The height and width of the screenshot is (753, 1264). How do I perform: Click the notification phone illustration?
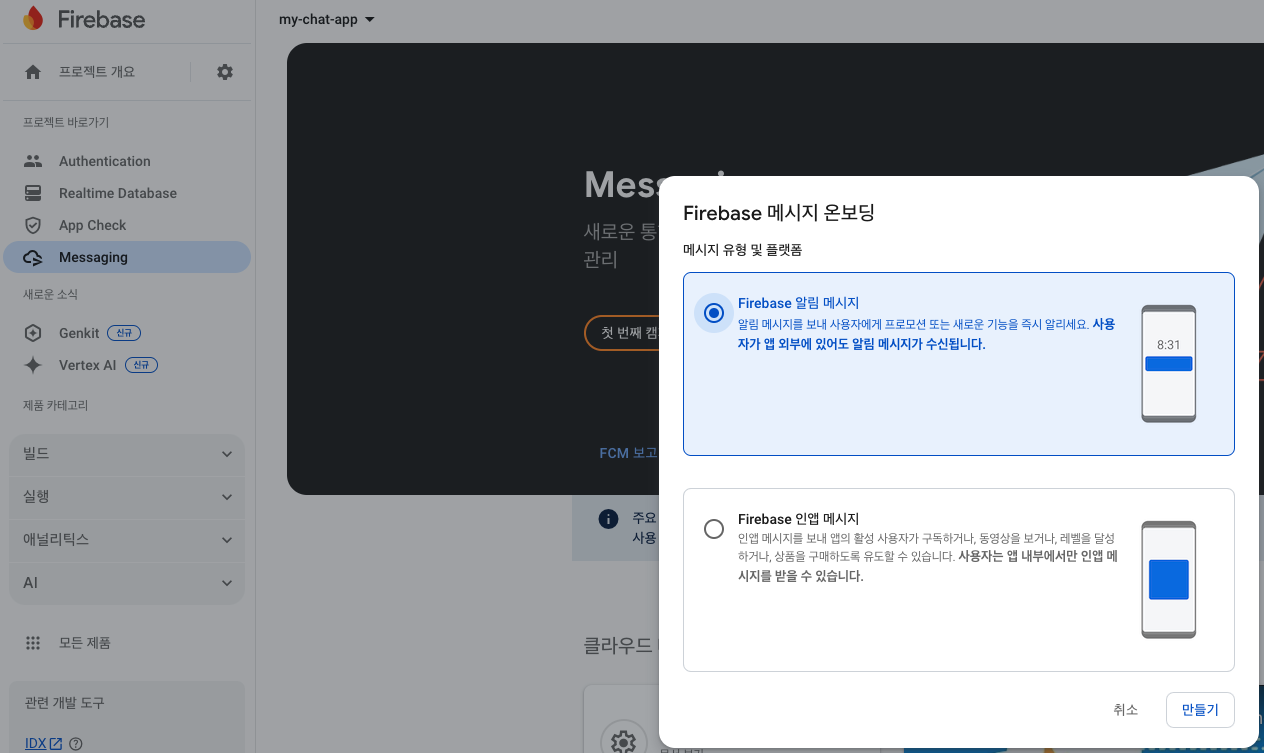click(1168, 364)
